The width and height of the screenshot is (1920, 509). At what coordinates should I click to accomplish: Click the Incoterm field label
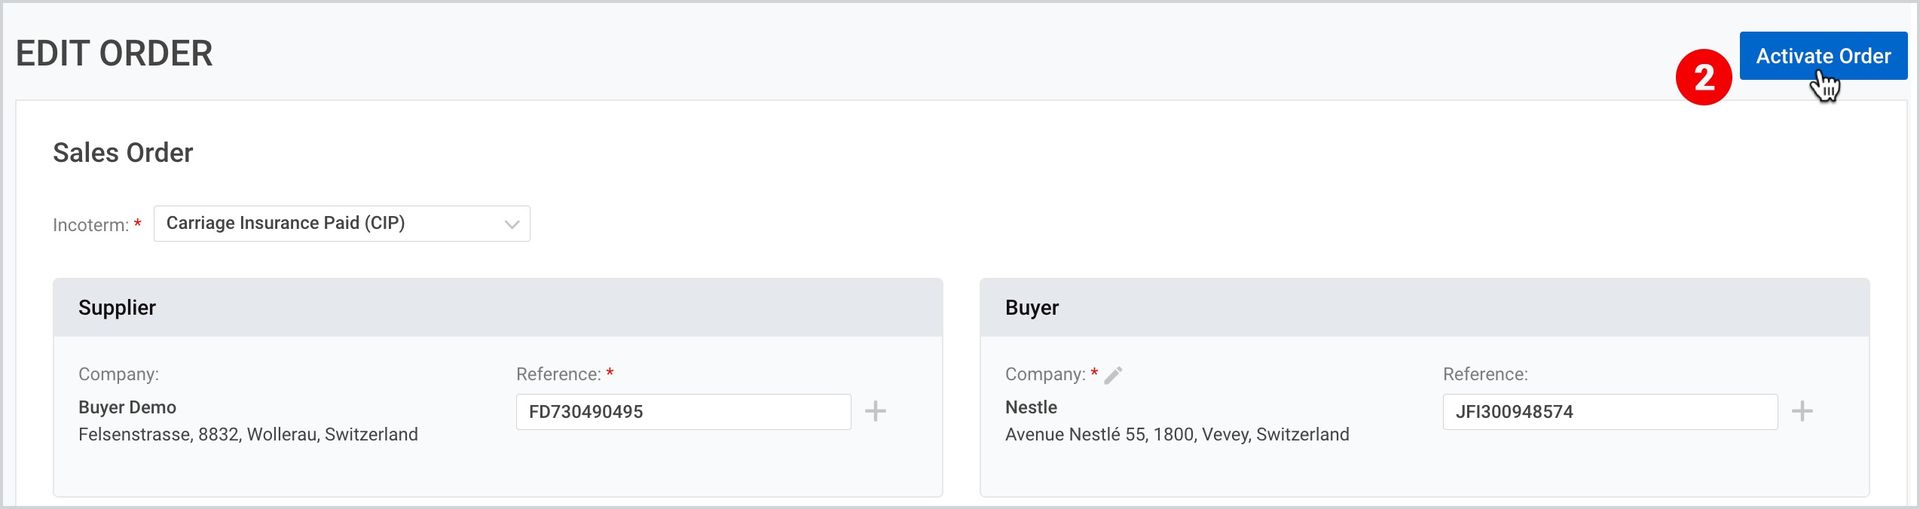point(91,225)
